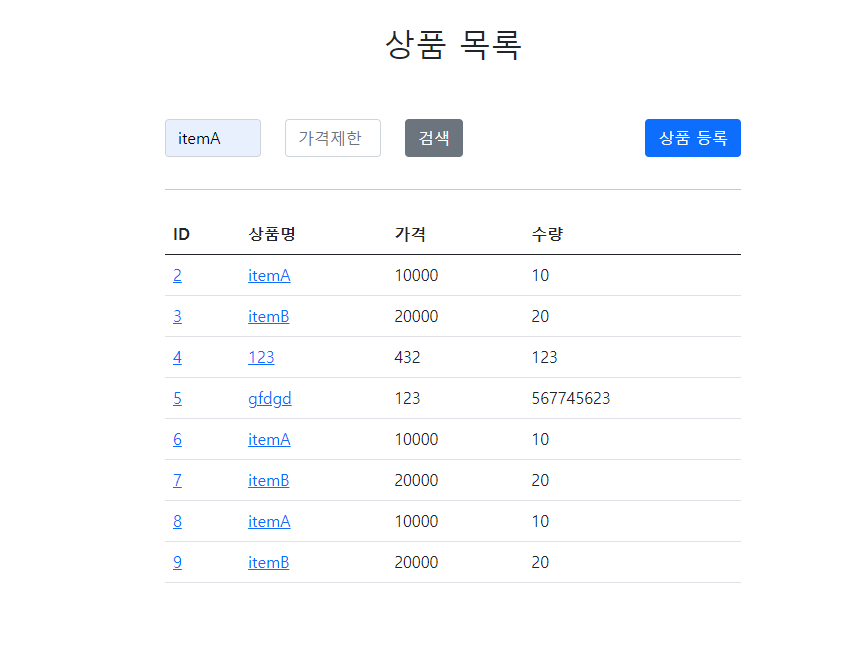The image size is (853, 661).
Task: Open item ID link 3
Action: click(177, 316)
